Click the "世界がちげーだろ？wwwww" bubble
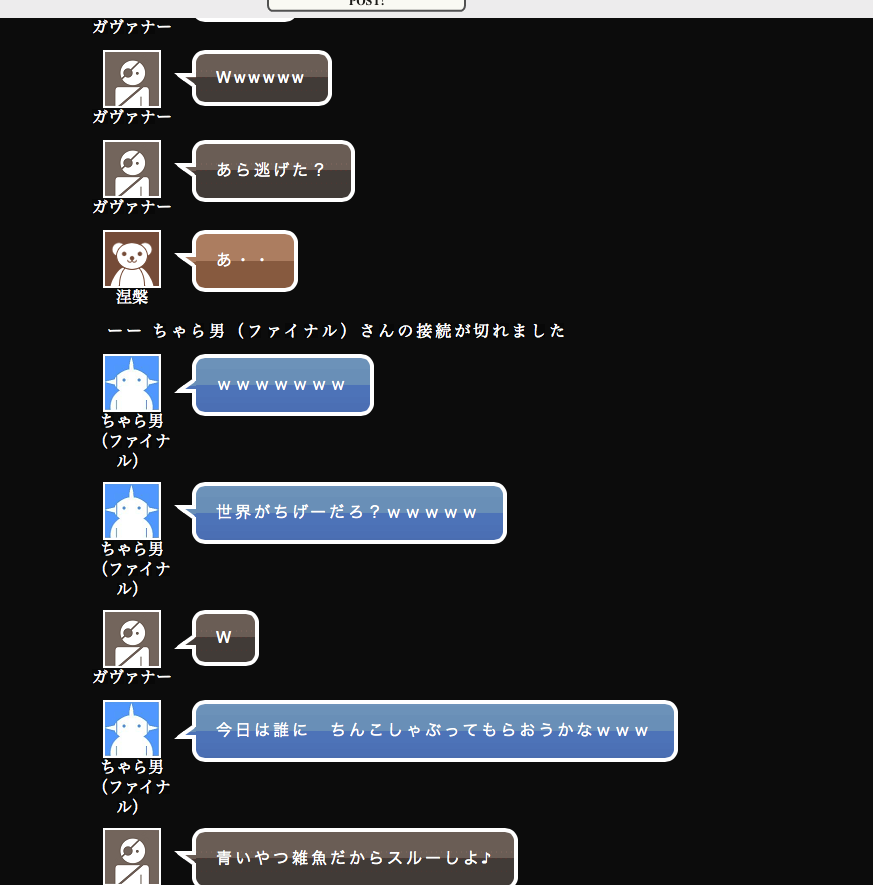873x885 pixels. [349, 513]
